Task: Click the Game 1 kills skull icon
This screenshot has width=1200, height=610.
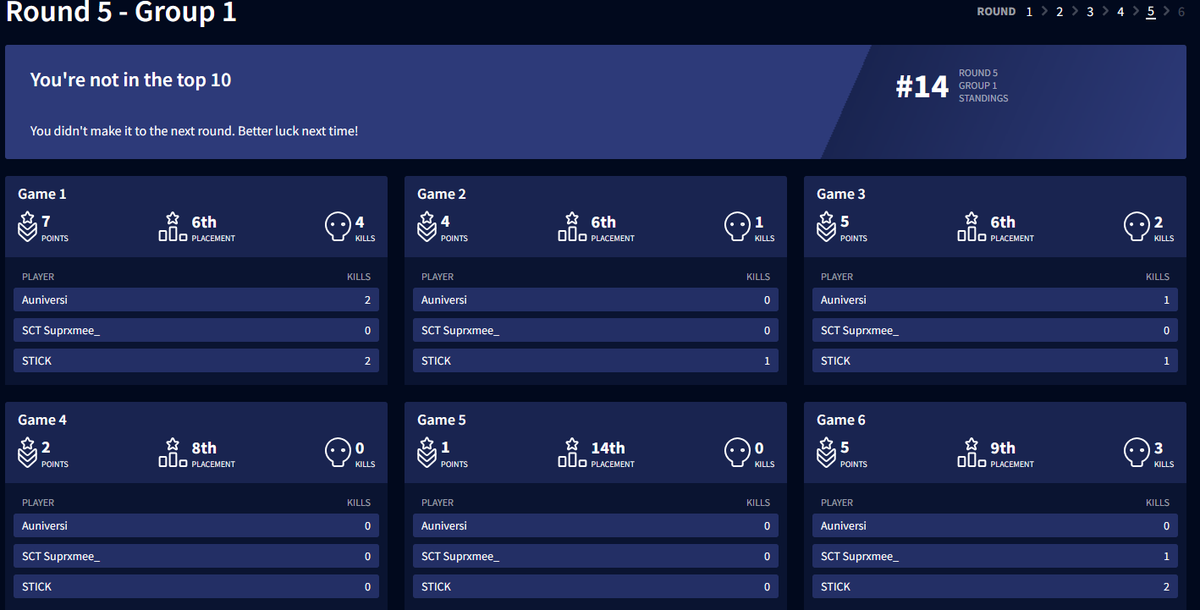Action: coord(338,227)
